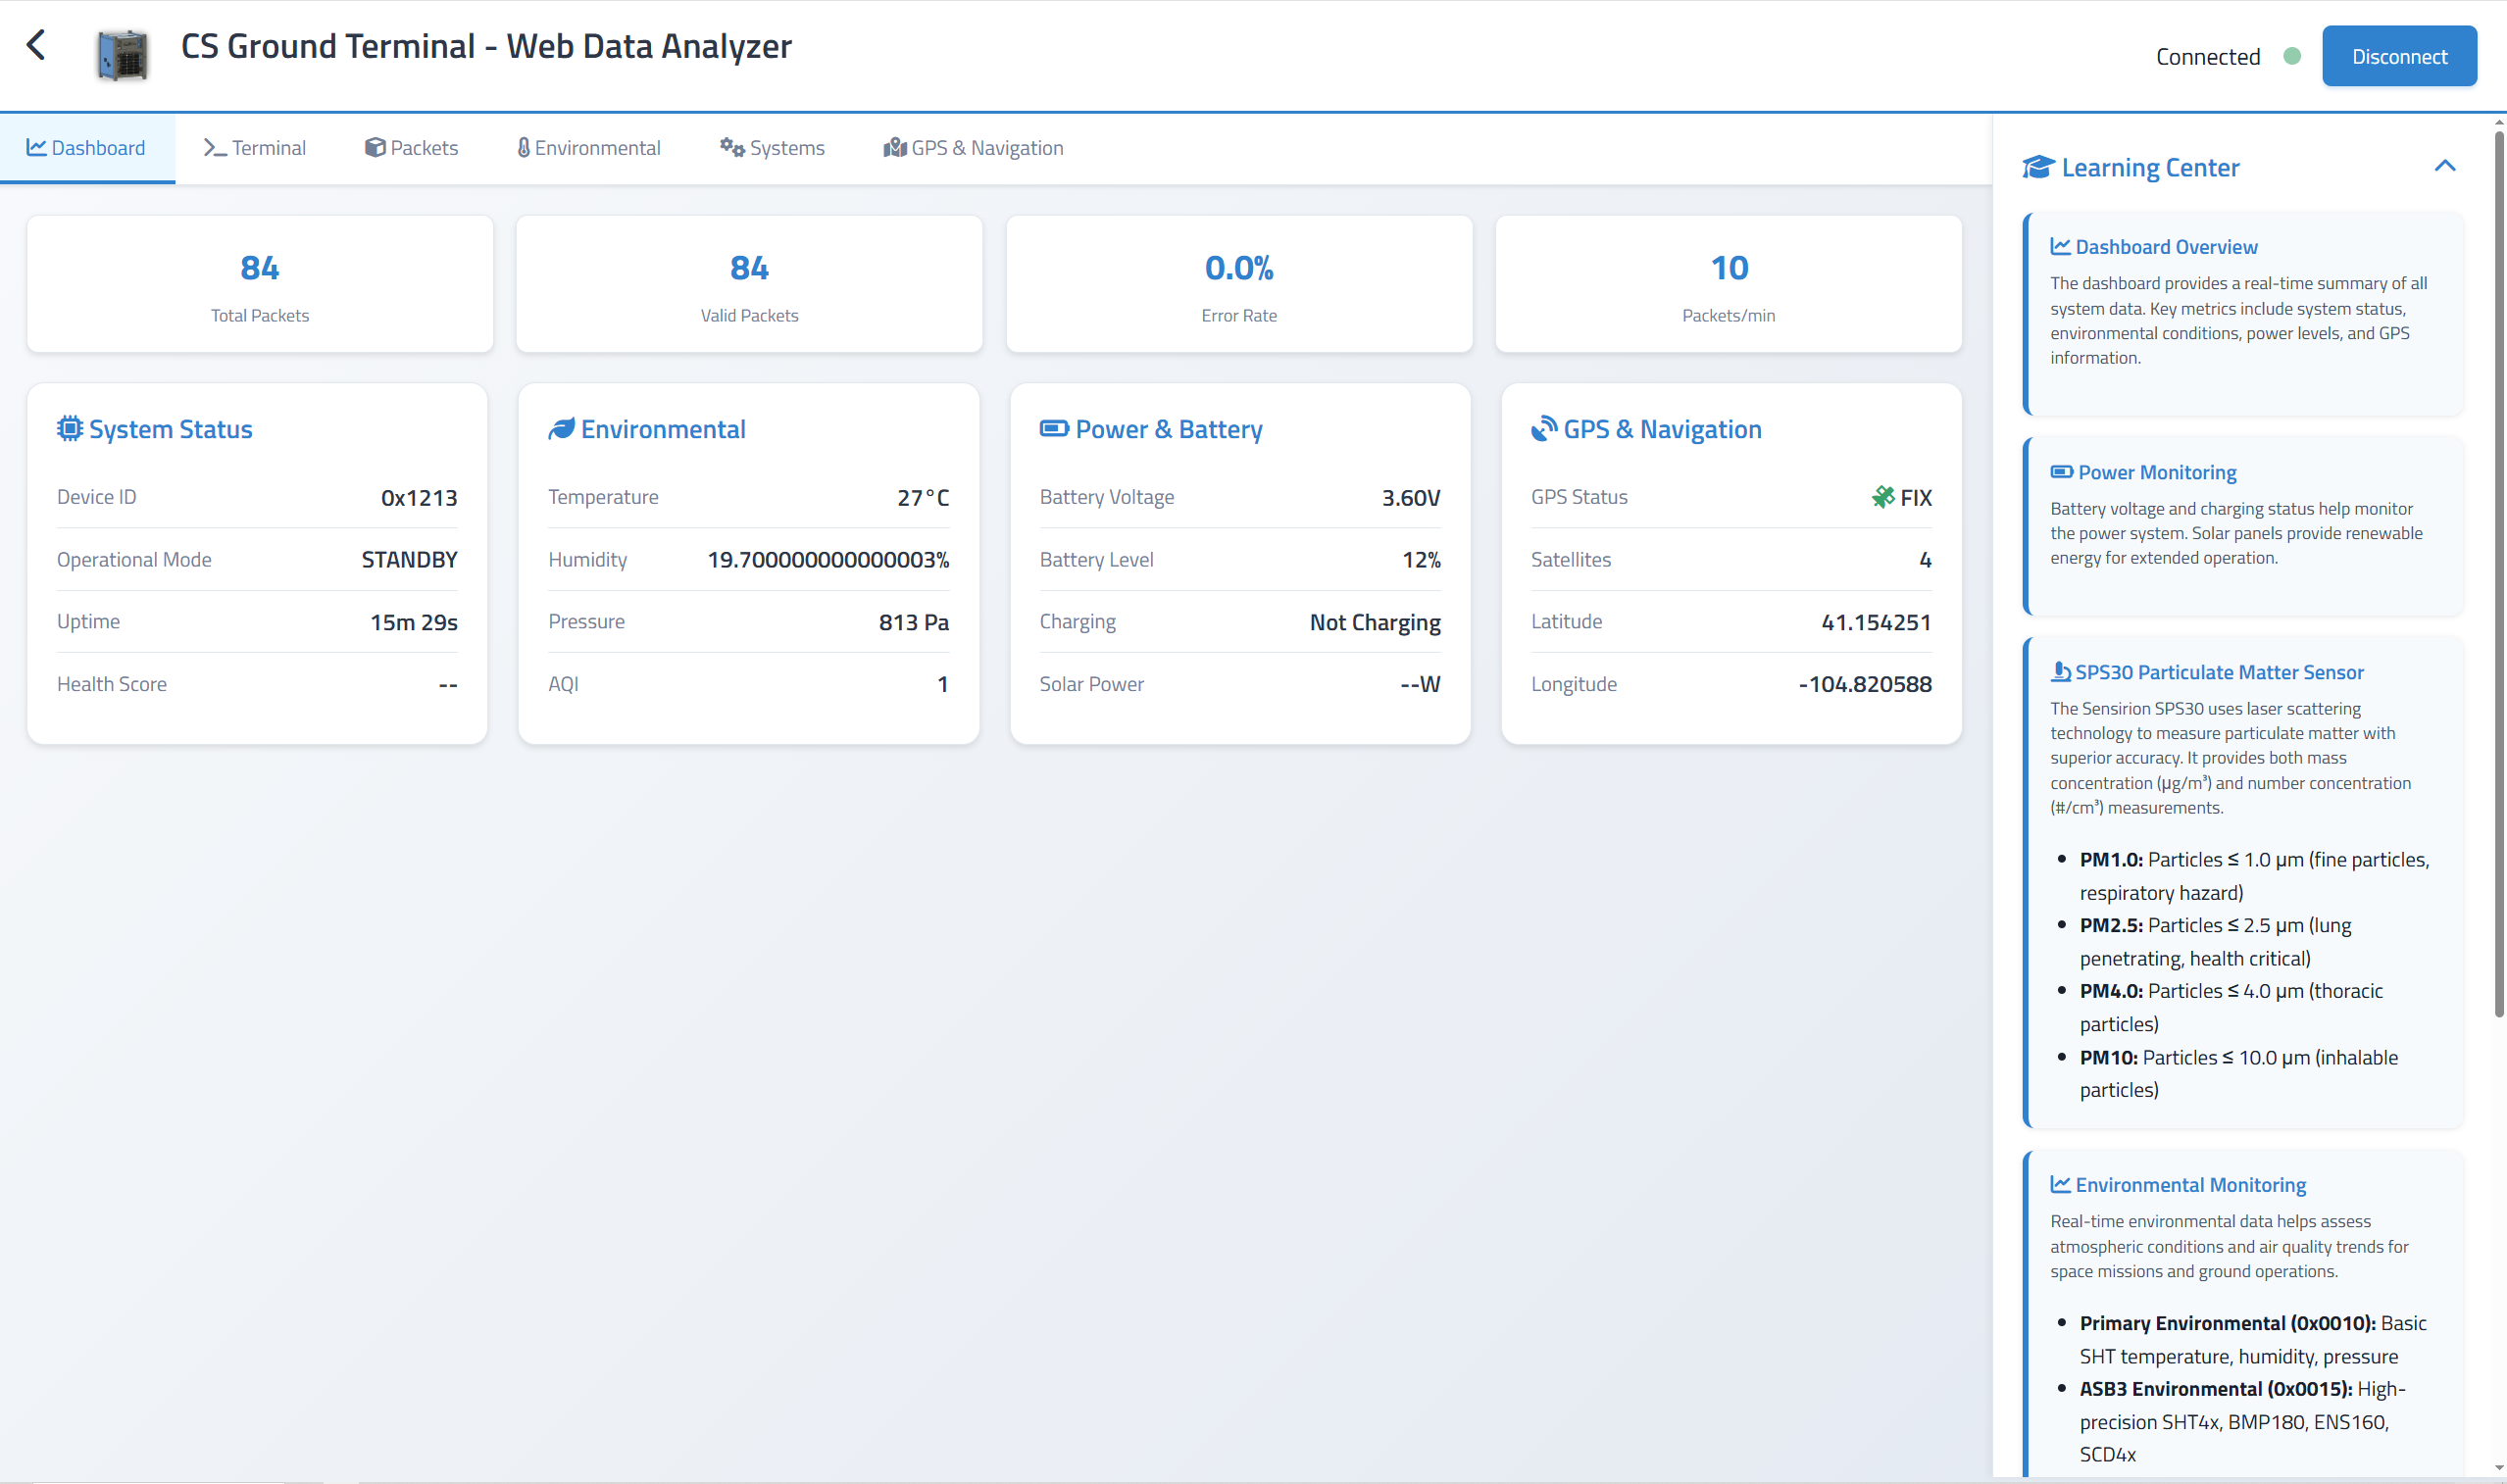Click the Power Monitoring heading

2156,472
